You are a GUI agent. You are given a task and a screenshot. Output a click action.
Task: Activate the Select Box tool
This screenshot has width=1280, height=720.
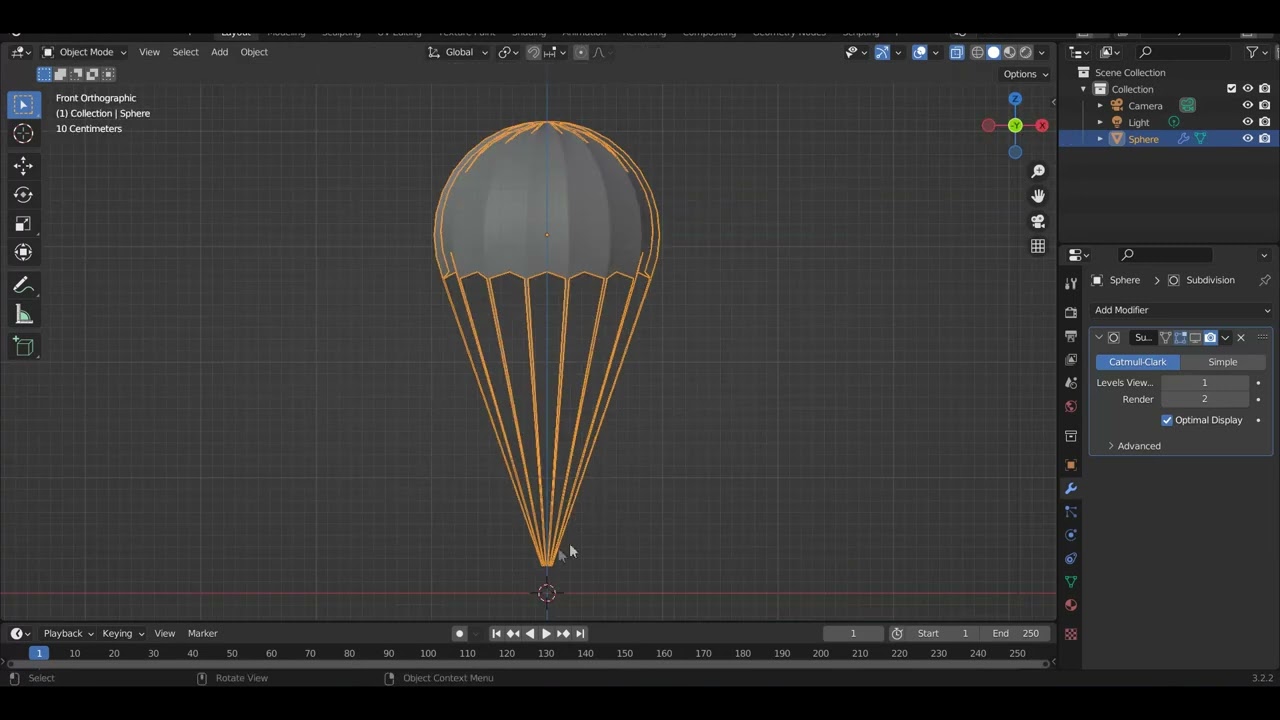[x=23, y=104]
